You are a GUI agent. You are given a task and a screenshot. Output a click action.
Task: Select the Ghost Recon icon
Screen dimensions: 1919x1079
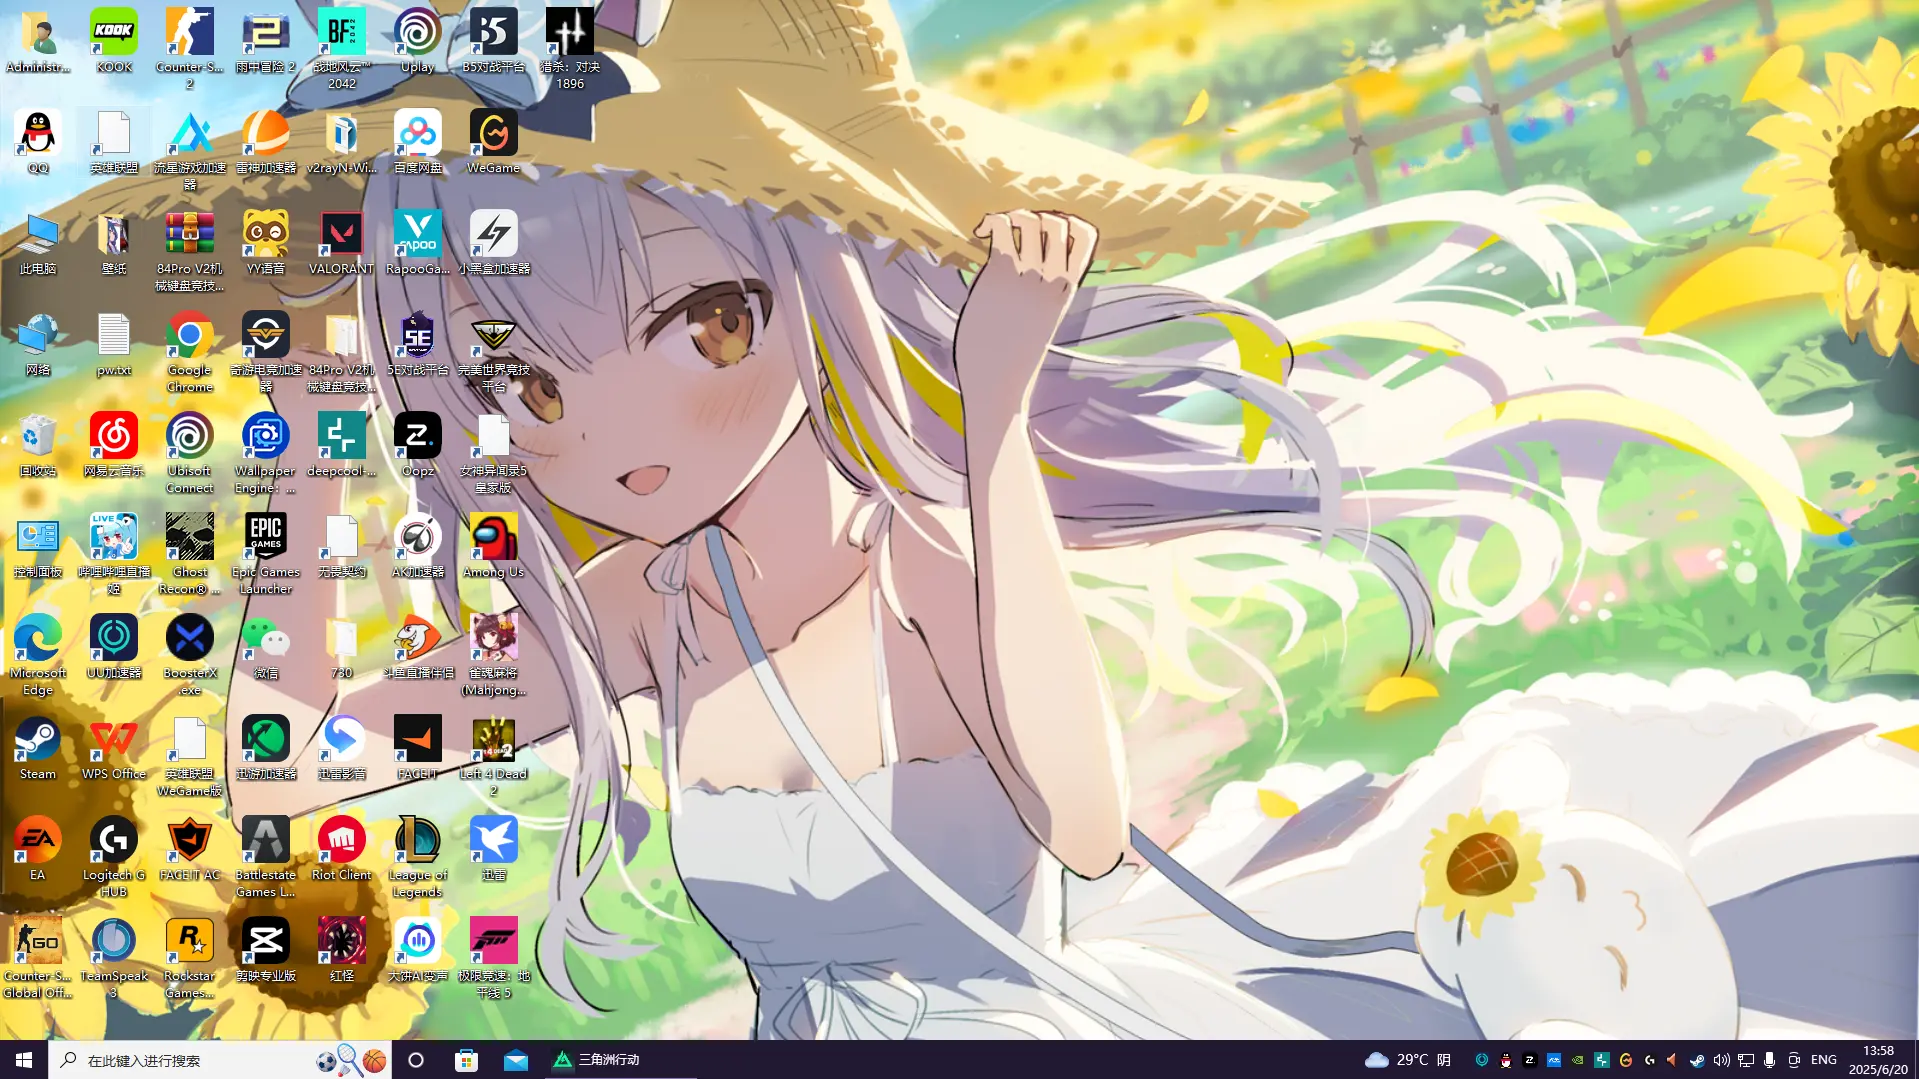(190, 554)
